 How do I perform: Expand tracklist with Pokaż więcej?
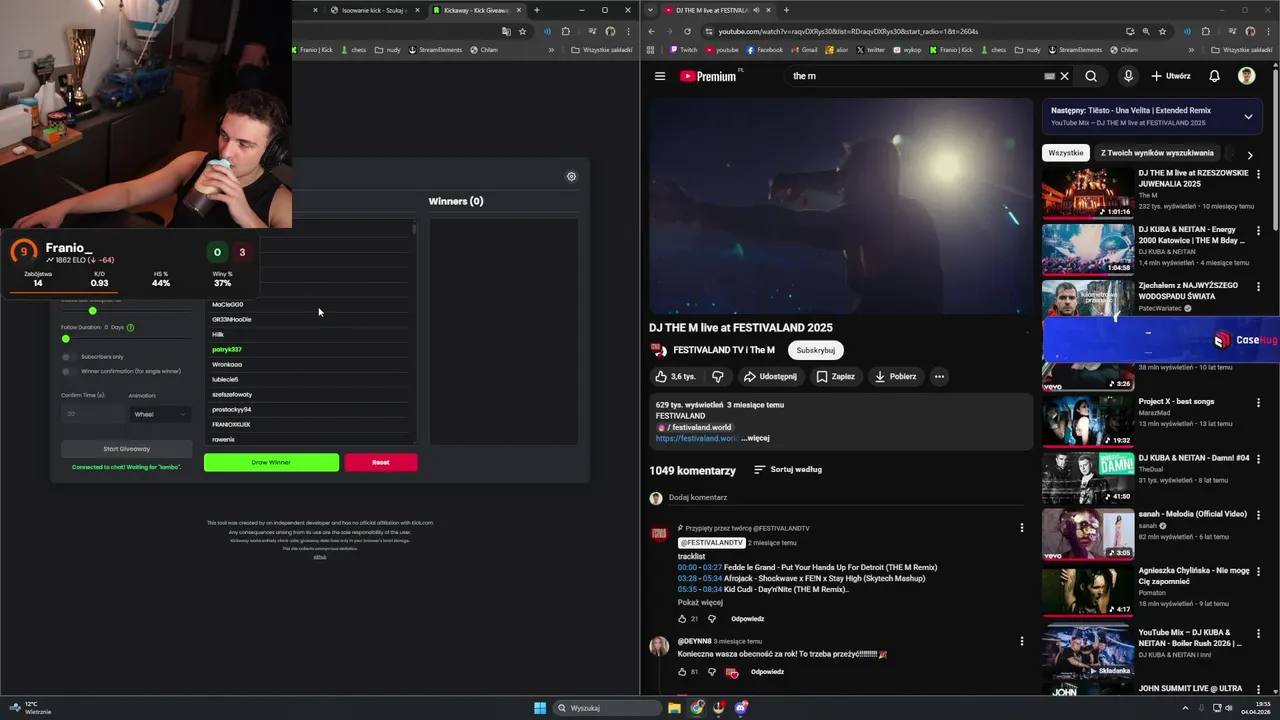click(700, 602)
